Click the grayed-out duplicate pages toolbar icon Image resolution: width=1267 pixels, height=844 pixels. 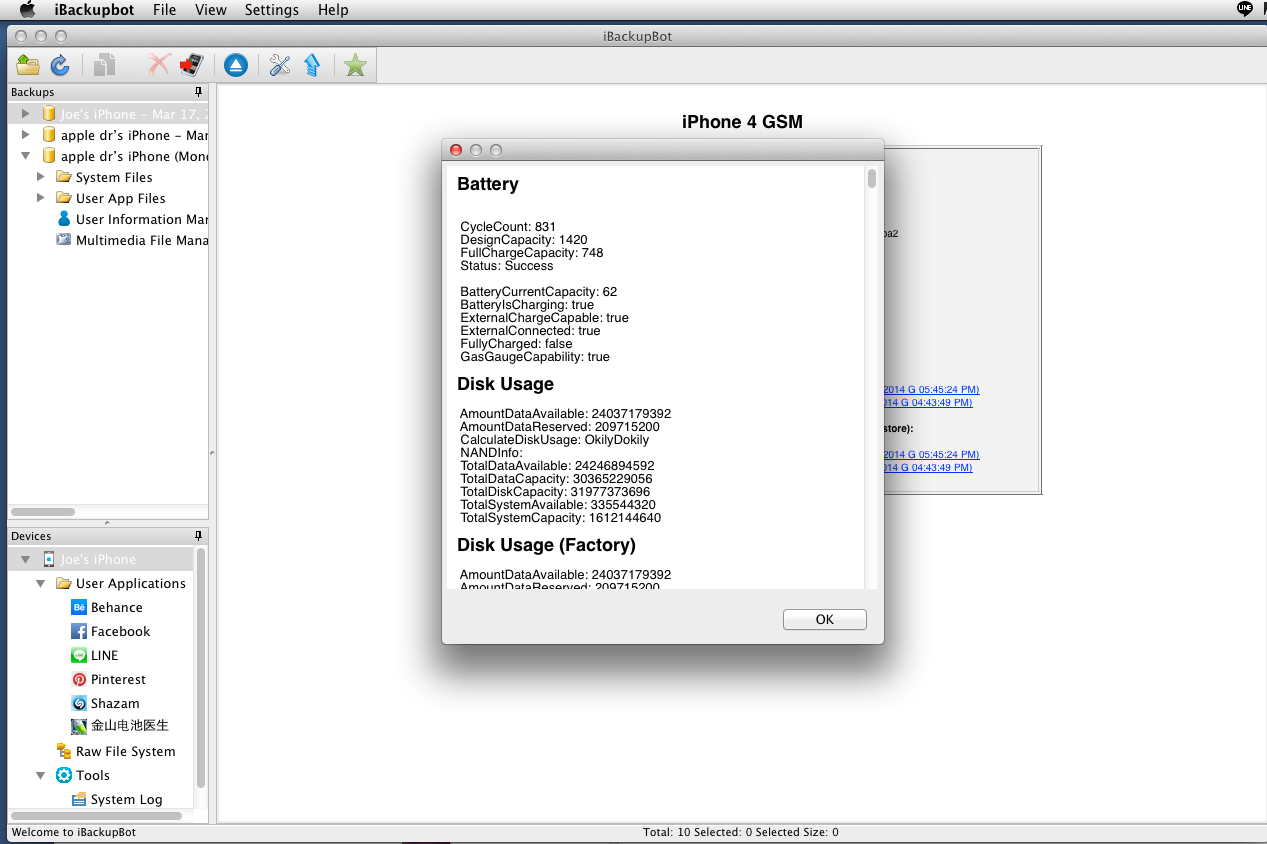(x=104, y=65)
